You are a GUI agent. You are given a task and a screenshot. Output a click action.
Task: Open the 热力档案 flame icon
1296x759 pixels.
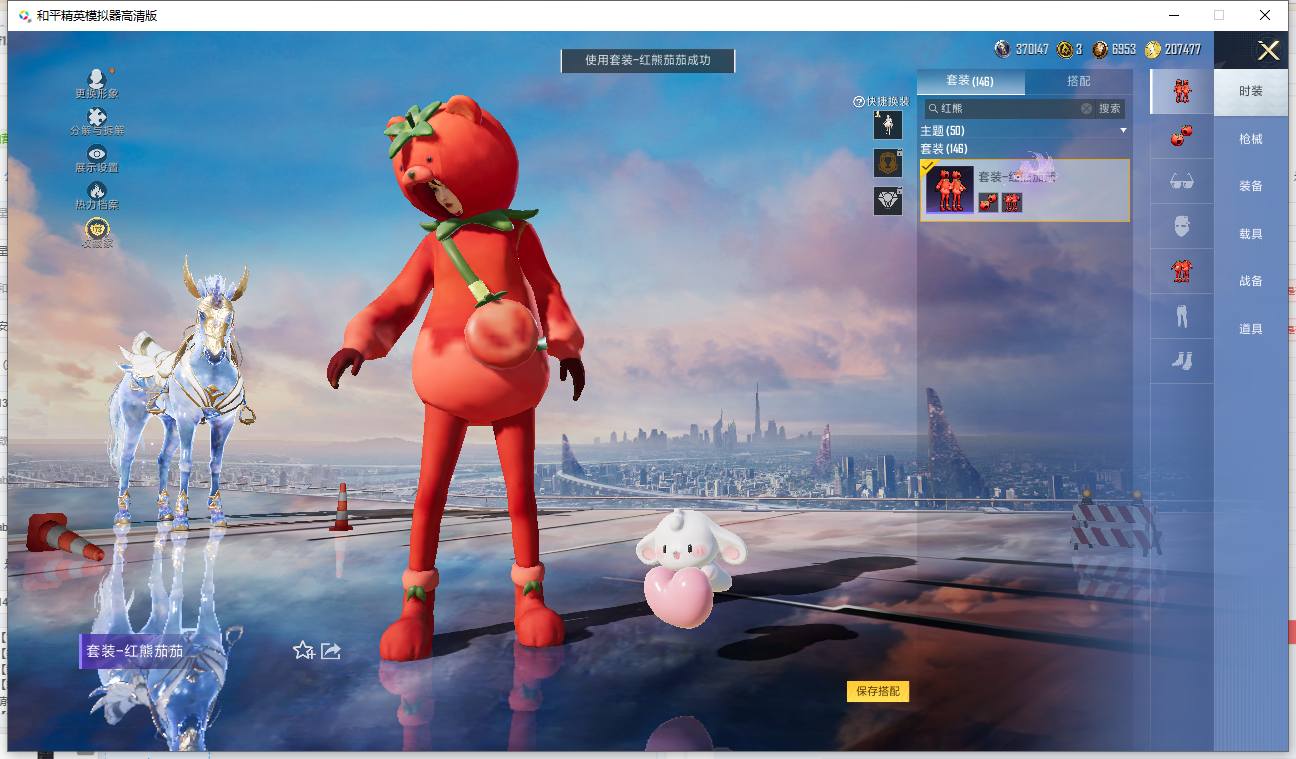(97, 190)
